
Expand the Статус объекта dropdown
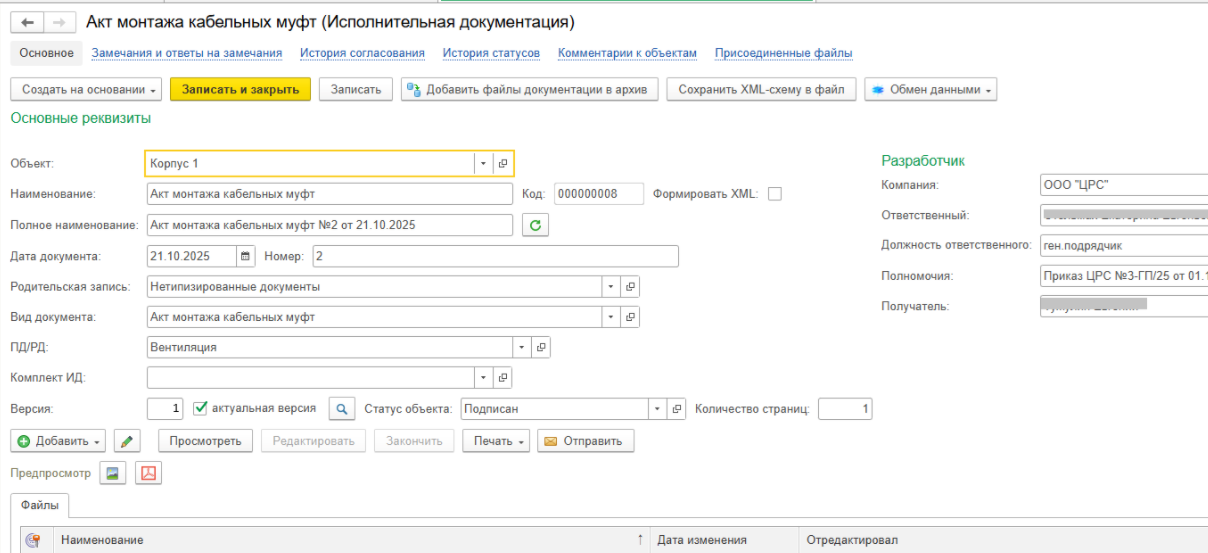point(657,409)
